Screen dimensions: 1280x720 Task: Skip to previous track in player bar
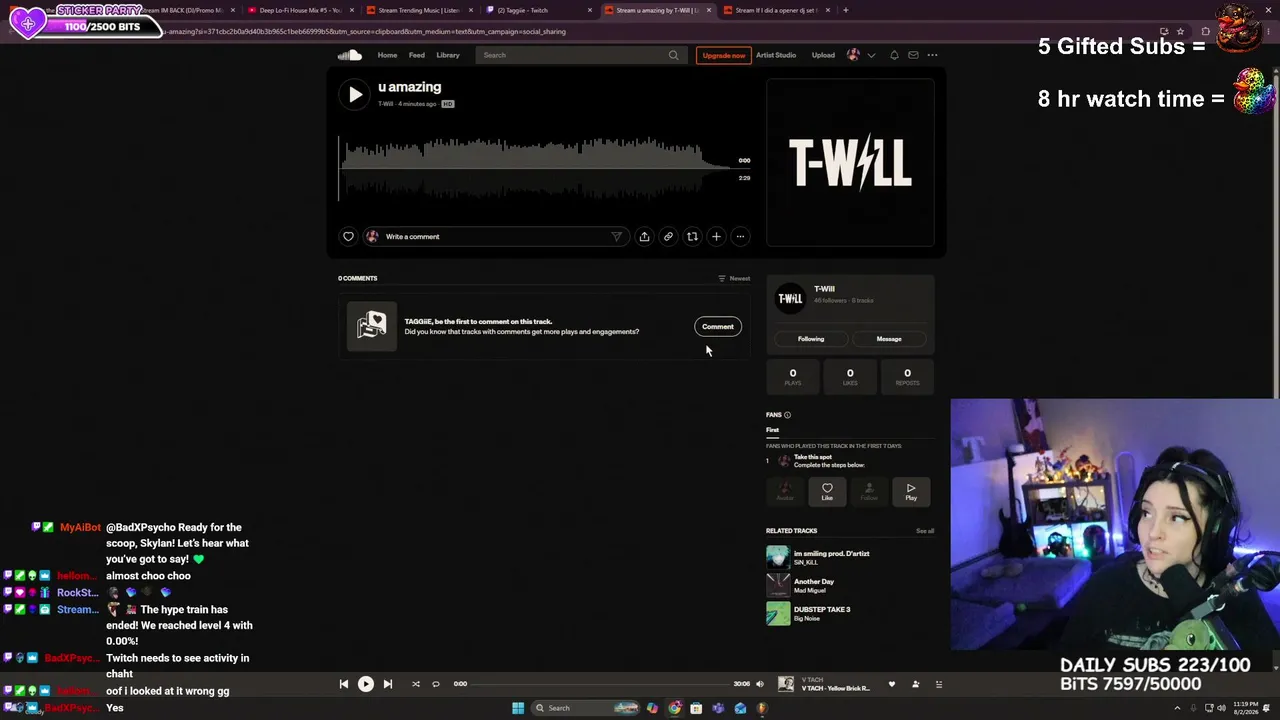point(344,684)
